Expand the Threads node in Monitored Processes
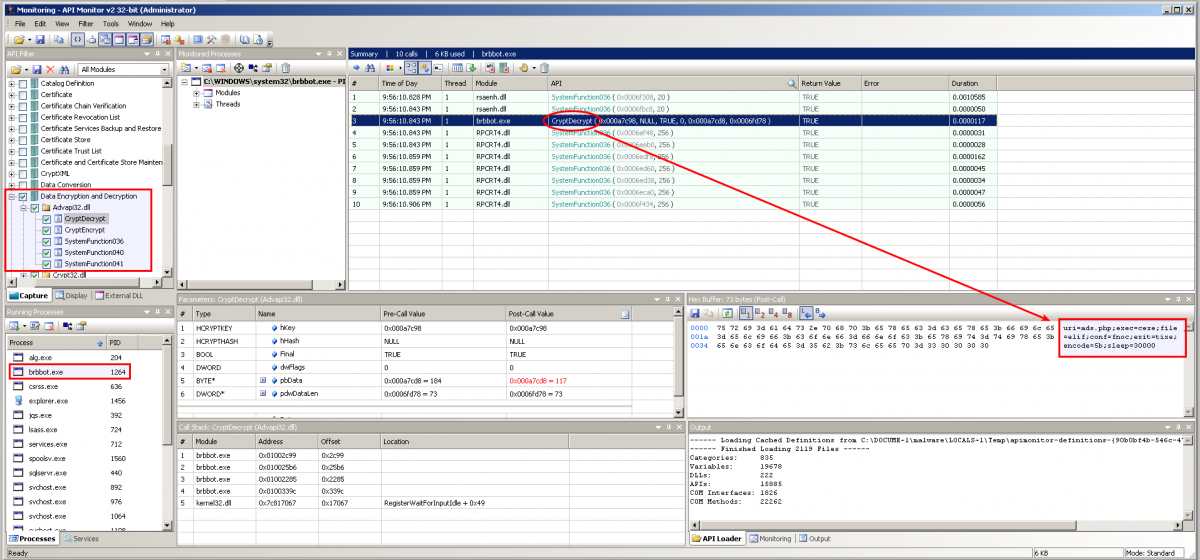This screenshot has height=560, width=1200. 197,104
